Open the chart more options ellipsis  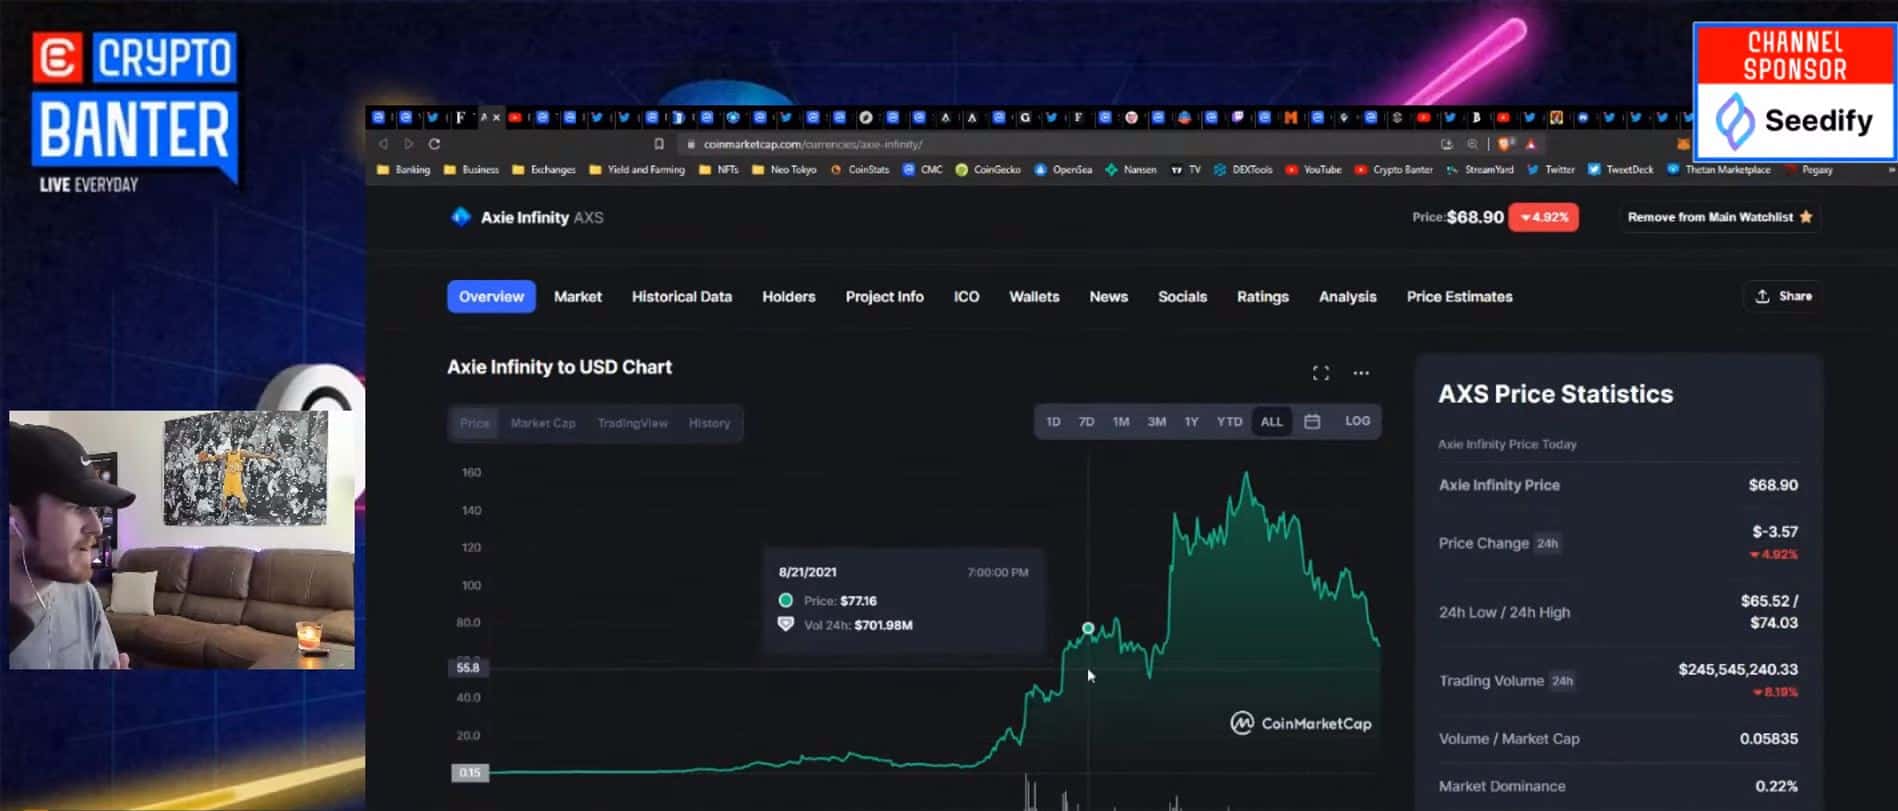tap(1361, 373)
